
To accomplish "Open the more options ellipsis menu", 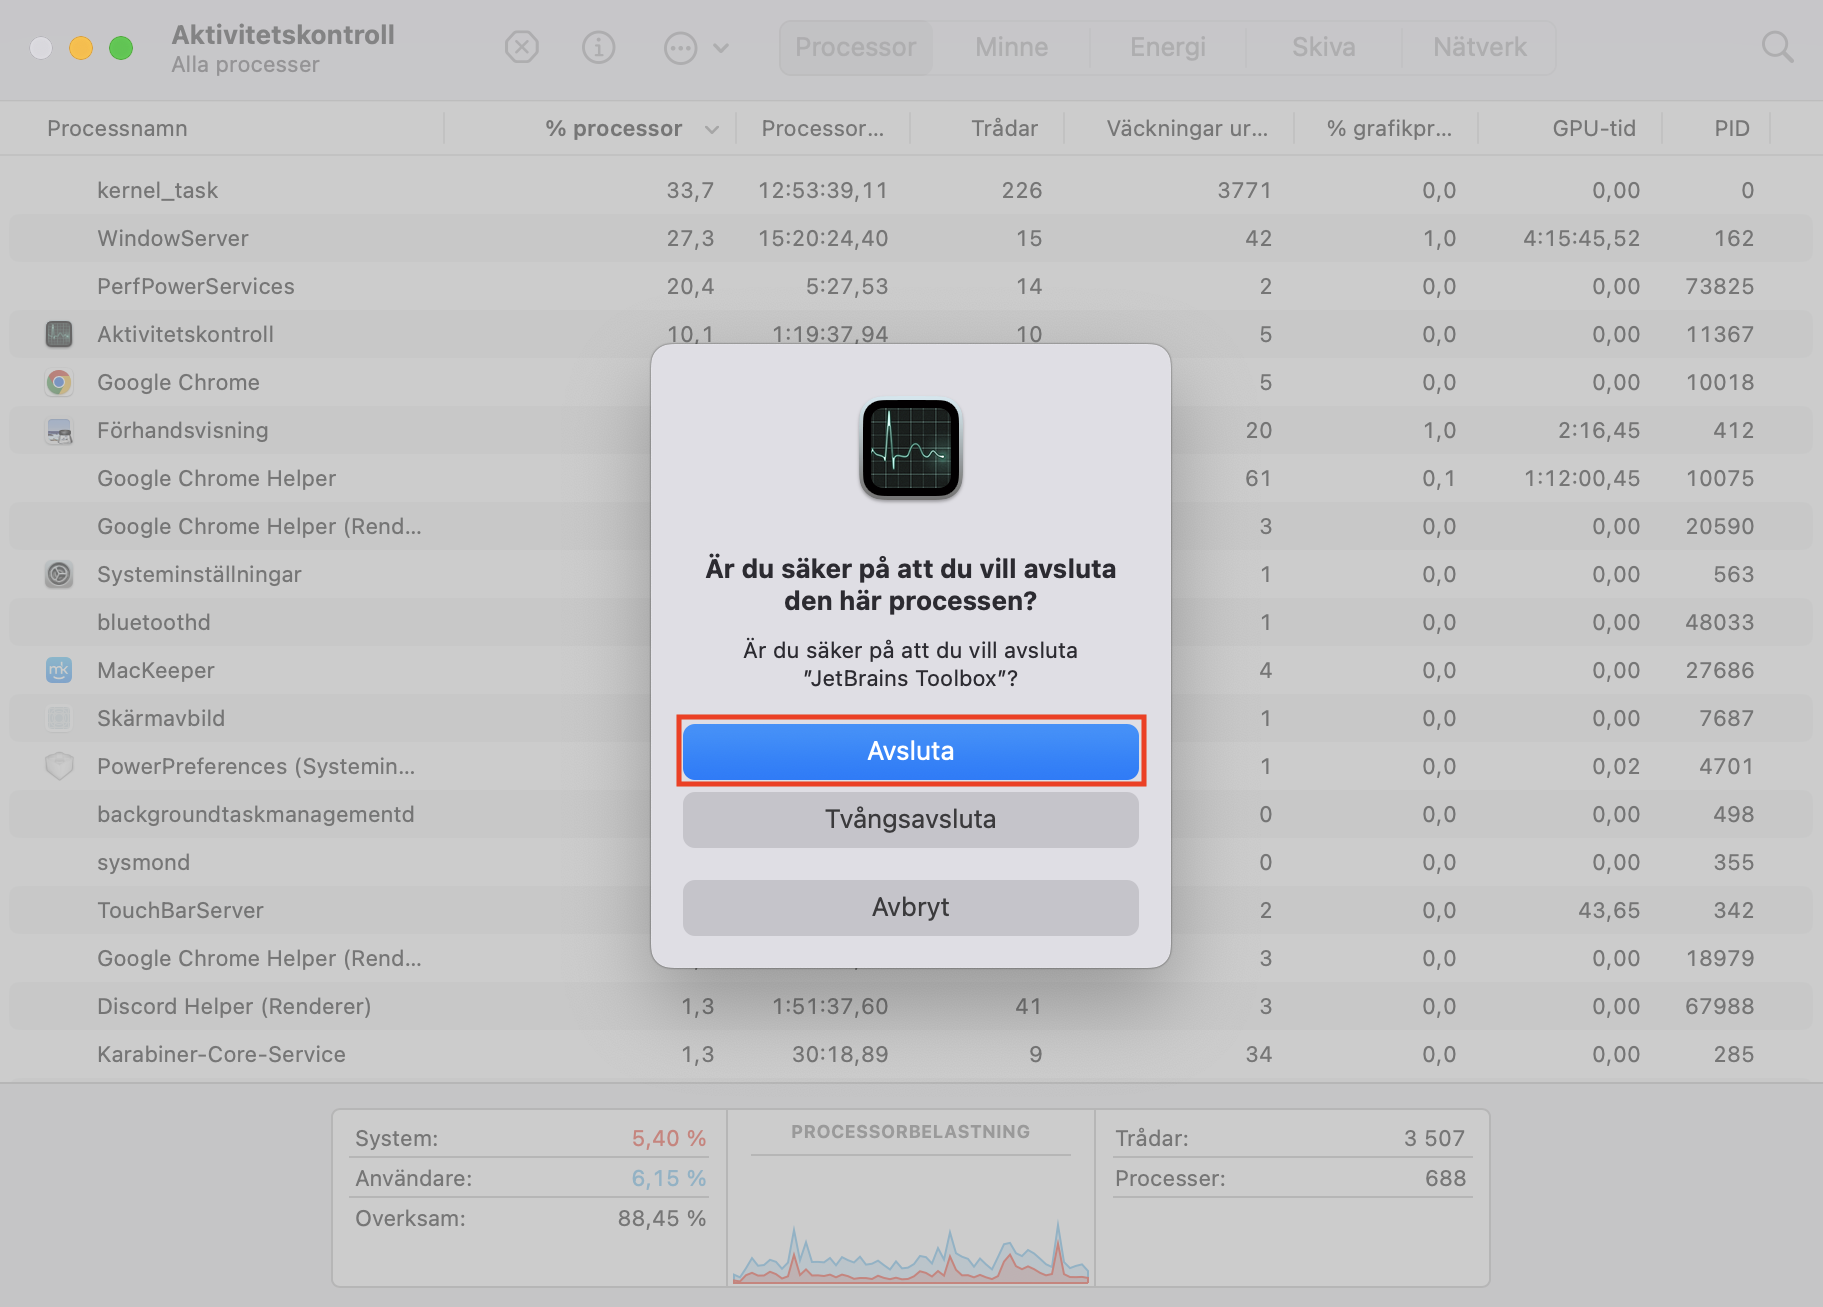I will [696, 47].
